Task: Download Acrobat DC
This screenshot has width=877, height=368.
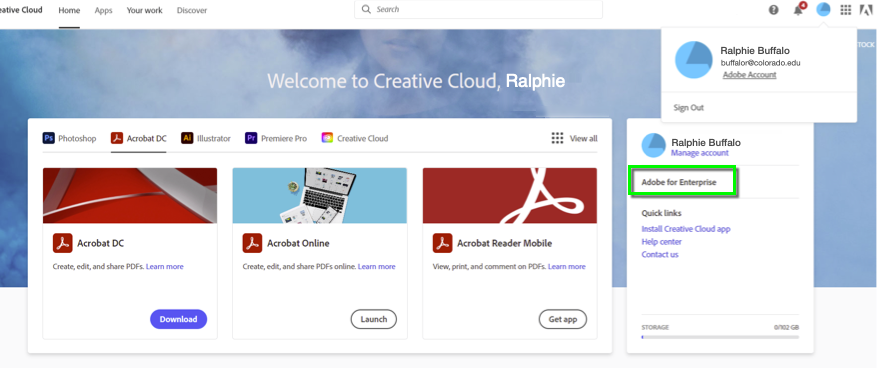Action: [178, 319]
